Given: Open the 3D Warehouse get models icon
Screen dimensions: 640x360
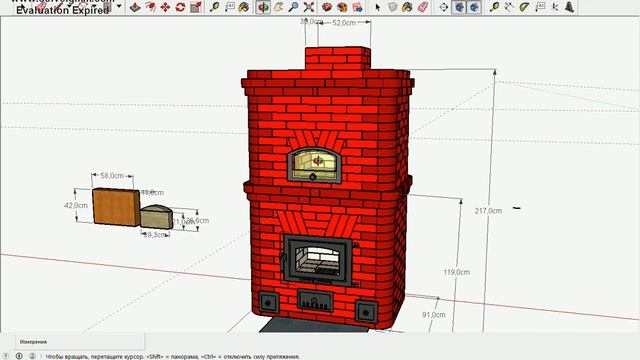Looking at the screenshot, I should click(327, 7).
